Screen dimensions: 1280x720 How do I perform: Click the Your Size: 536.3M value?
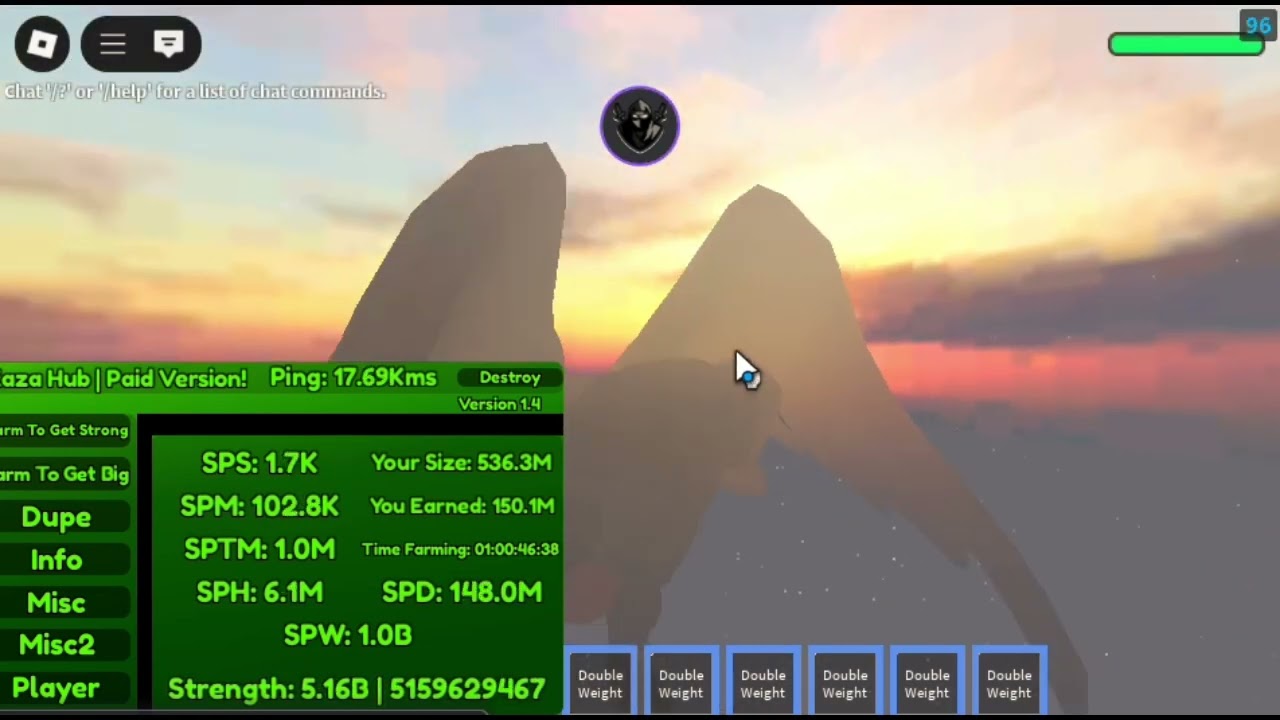[461, 463]
